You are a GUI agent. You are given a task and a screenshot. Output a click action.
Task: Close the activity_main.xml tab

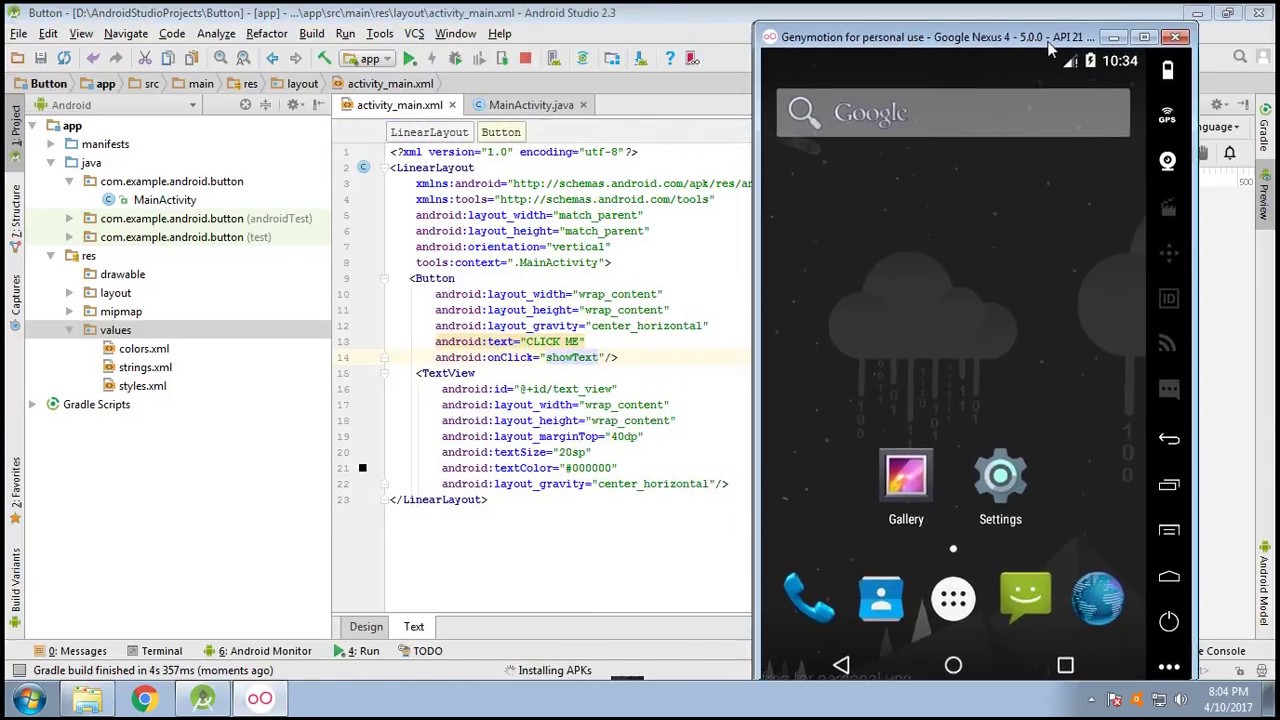point(452,105)
